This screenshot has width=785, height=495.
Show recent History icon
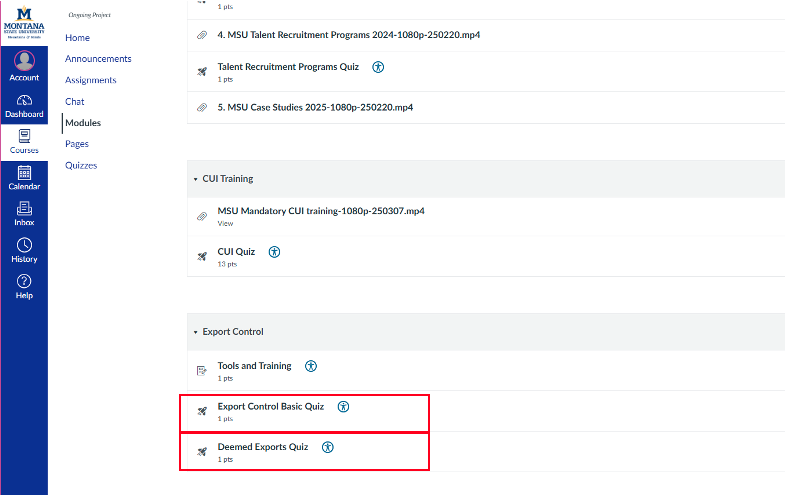click(24, 245)
